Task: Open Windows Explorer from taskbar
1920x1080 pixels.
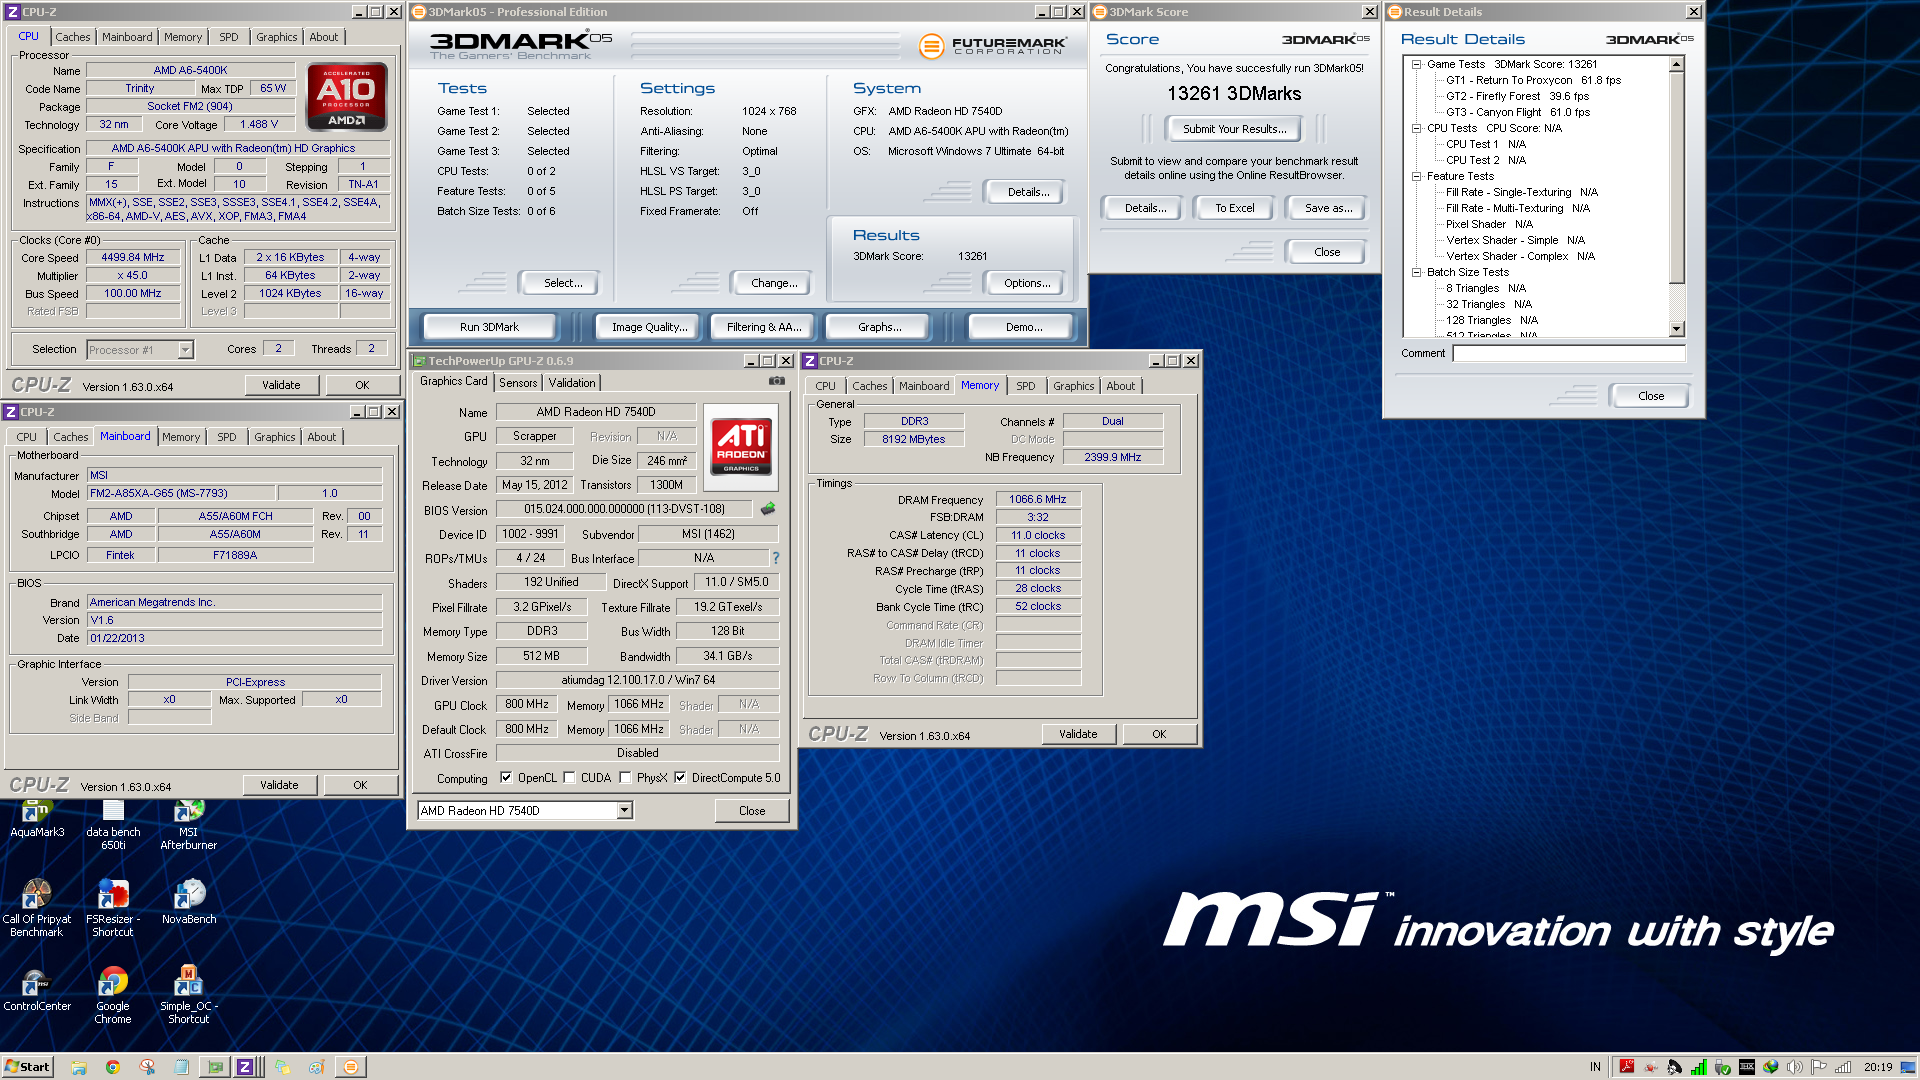Action: click(79, 1067)
